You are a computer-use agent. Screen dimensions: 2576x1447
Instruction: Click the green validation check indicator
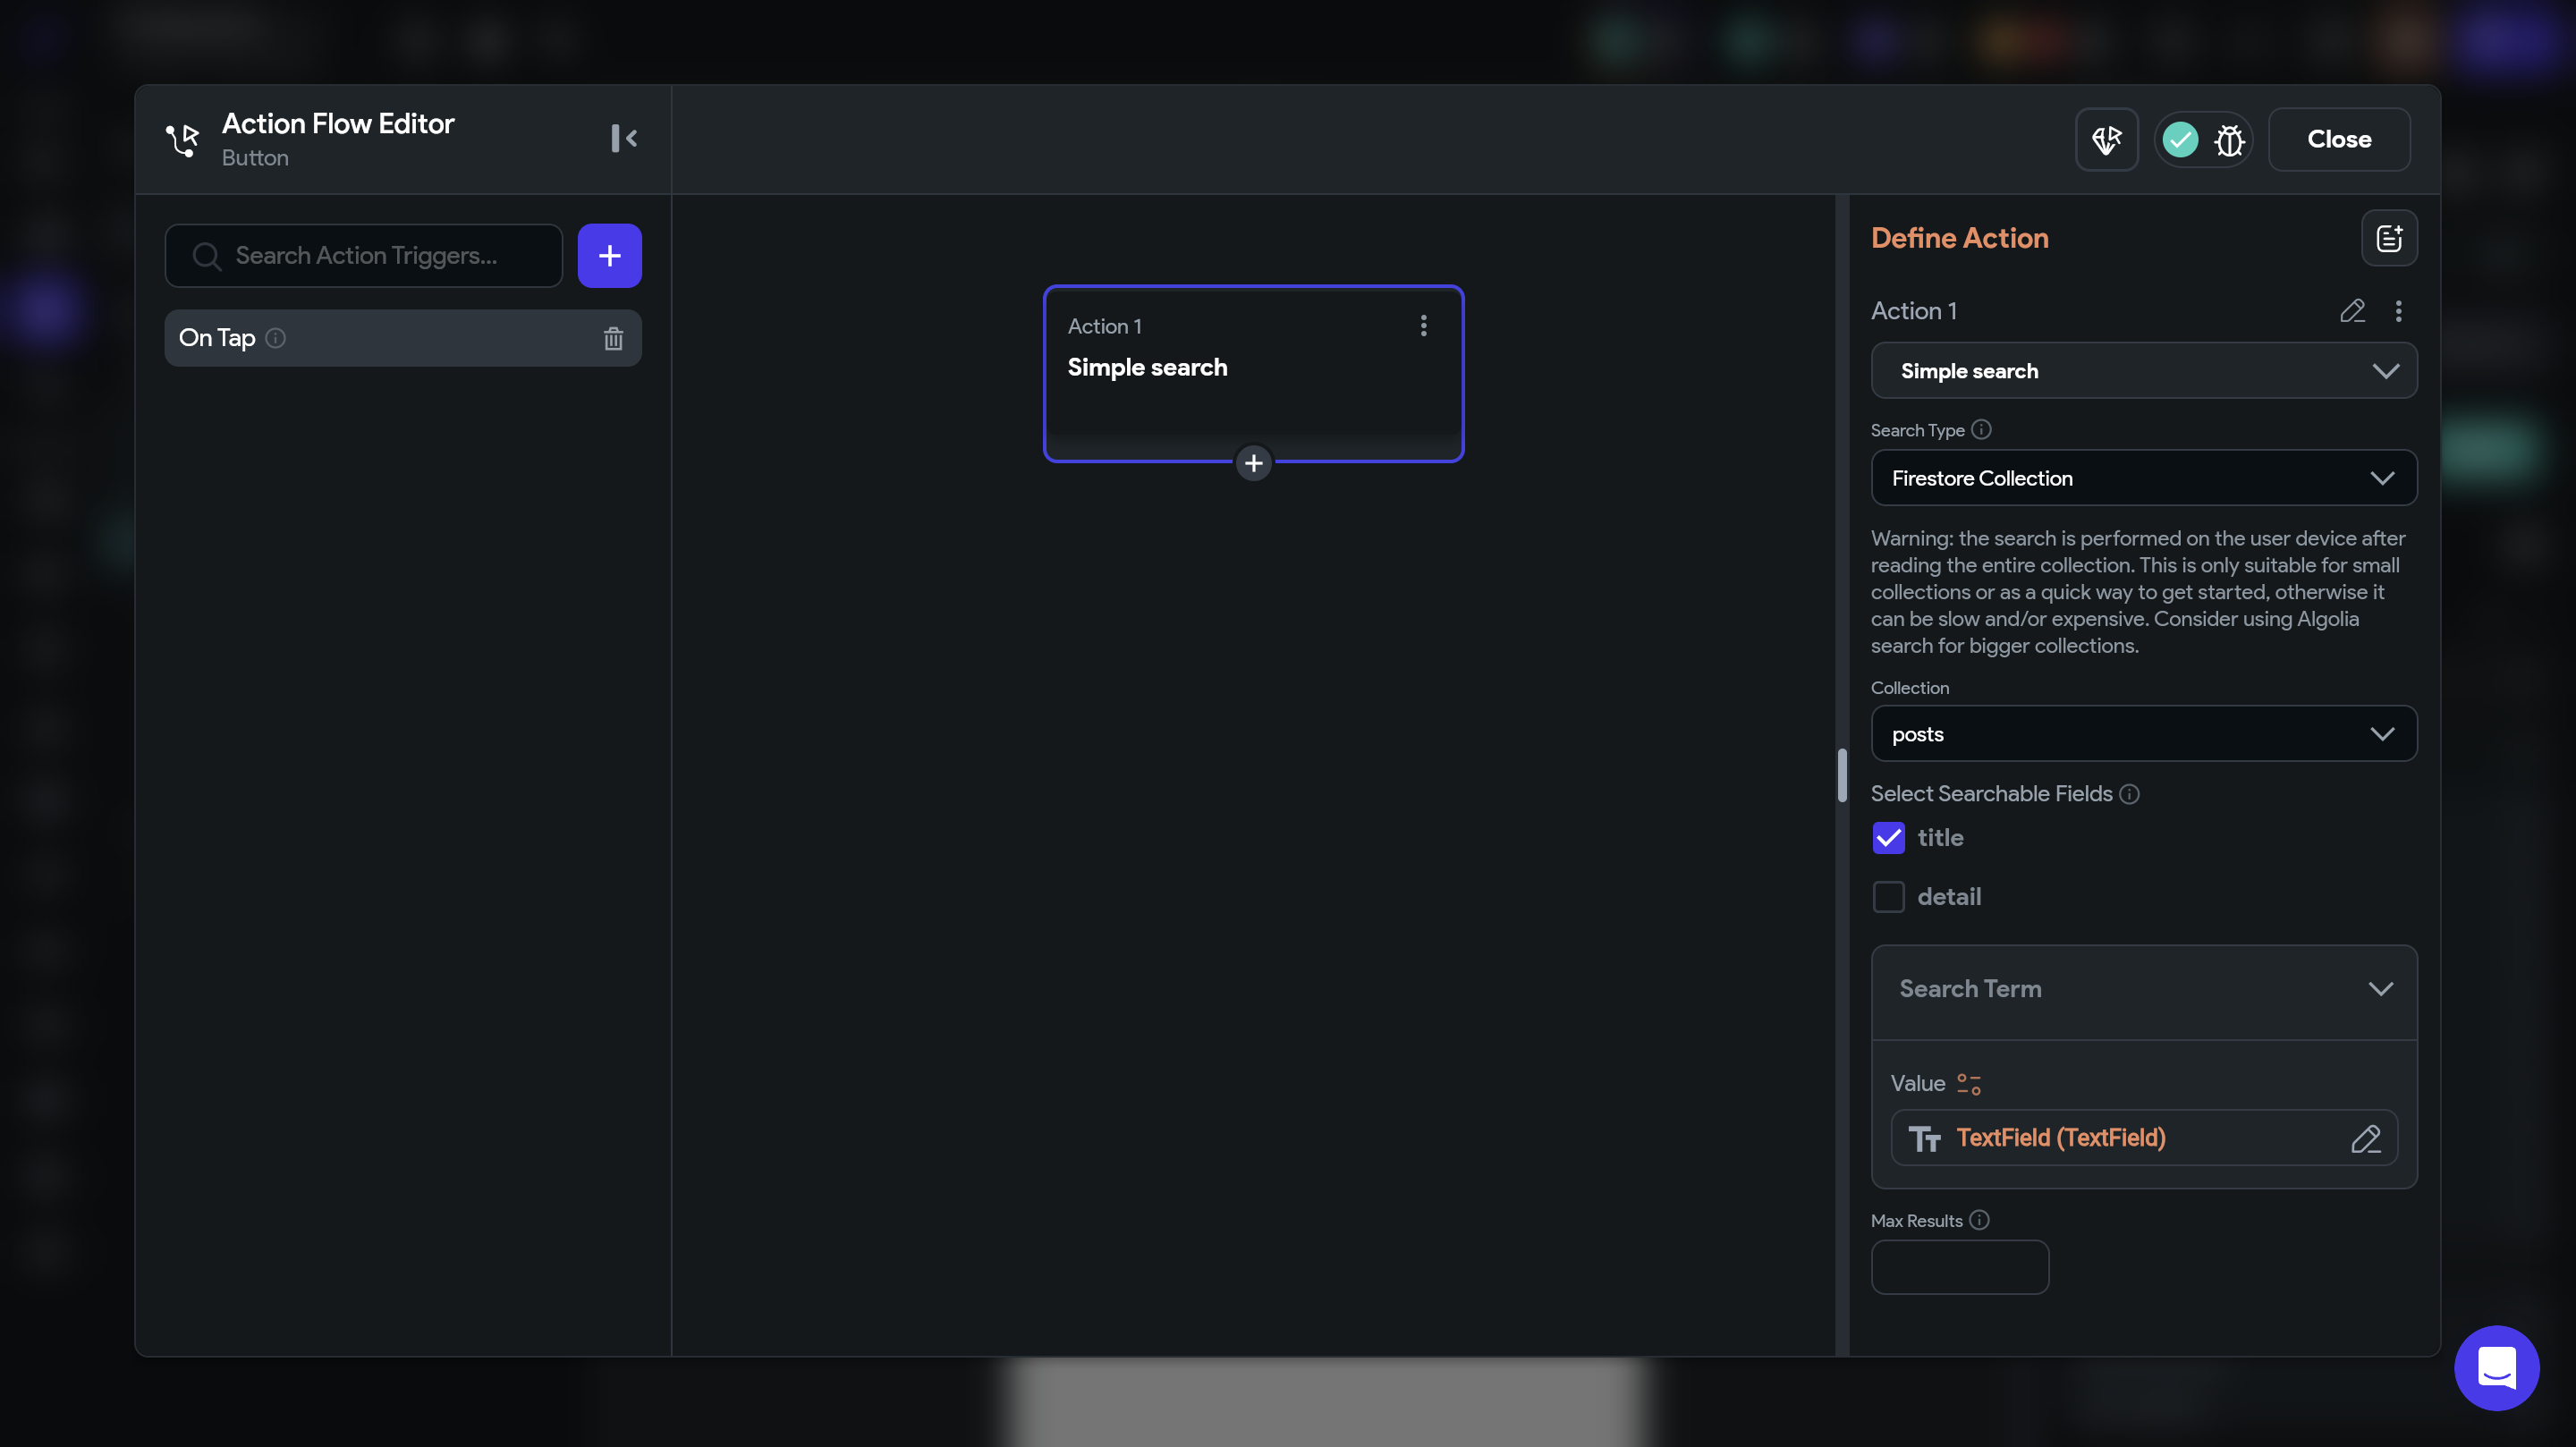coord(2180,140)
